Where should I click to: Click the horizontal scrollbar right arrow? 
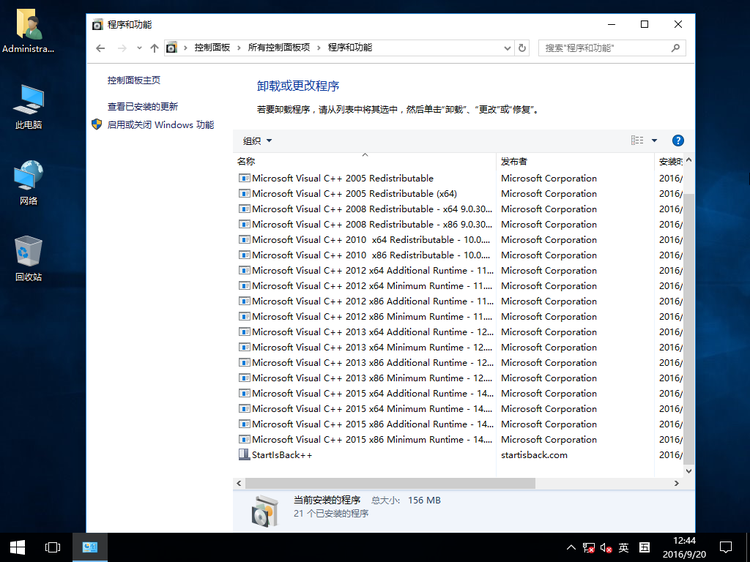point(676,483)
